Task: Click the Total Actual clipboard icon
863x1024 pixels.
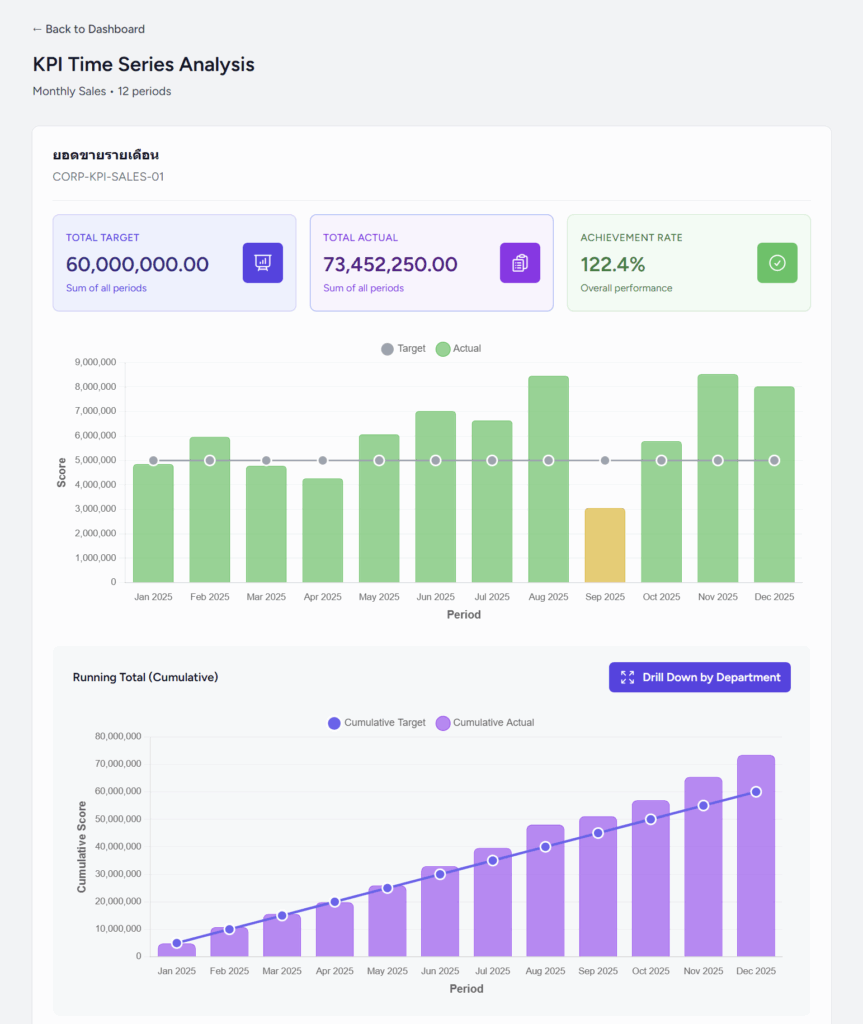Action: (x=520, y=263)
